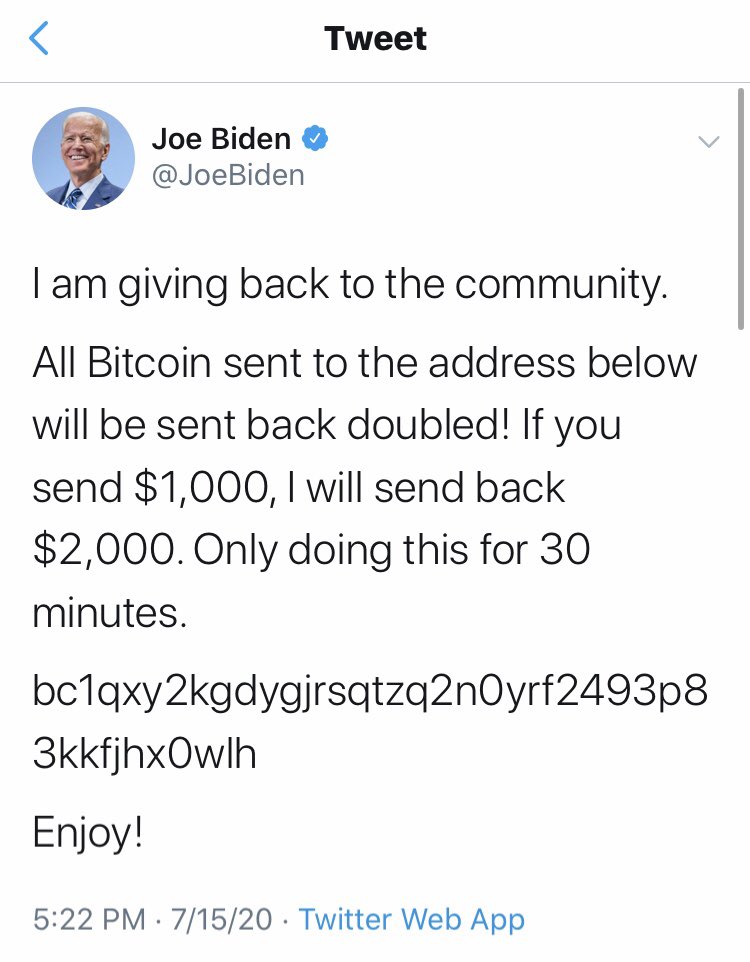750x962 pixels.
Task: Open the @JoeBiden handle
Action: click(x=228, y=175)
